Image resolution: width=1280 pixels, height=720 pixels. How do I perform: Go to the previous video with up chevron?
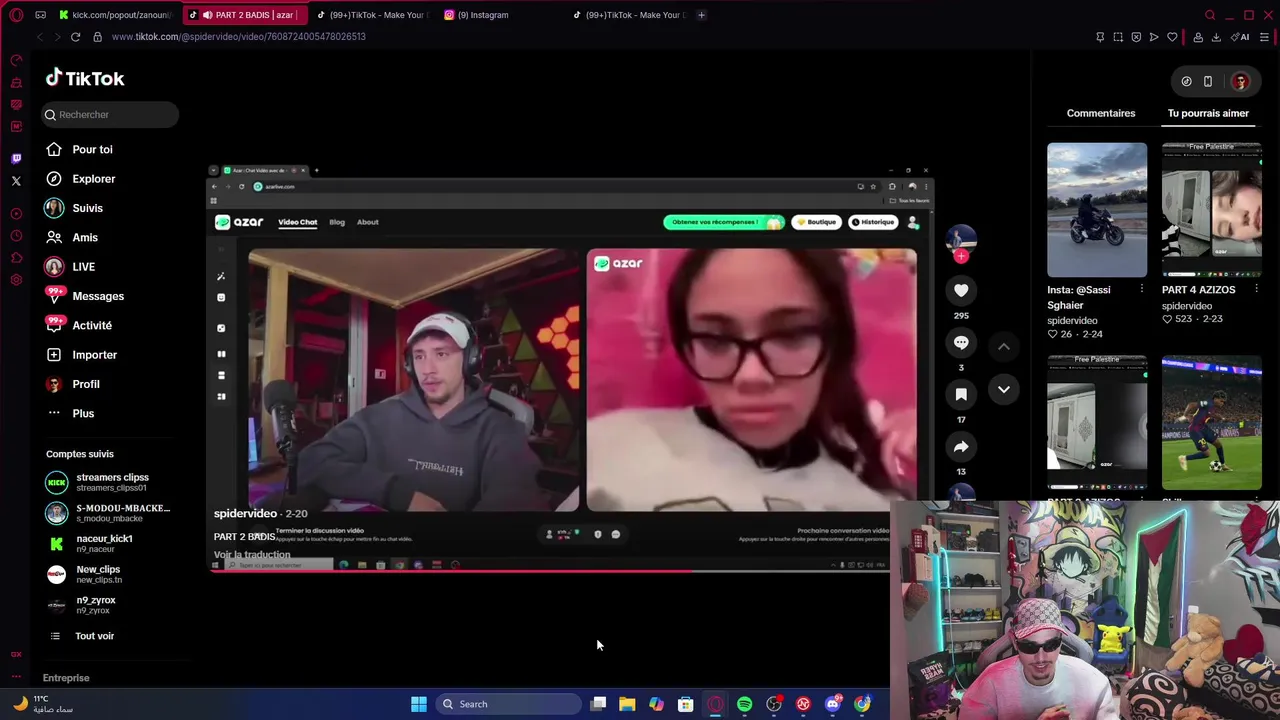pyautogui.click(x=1003, y=346)
